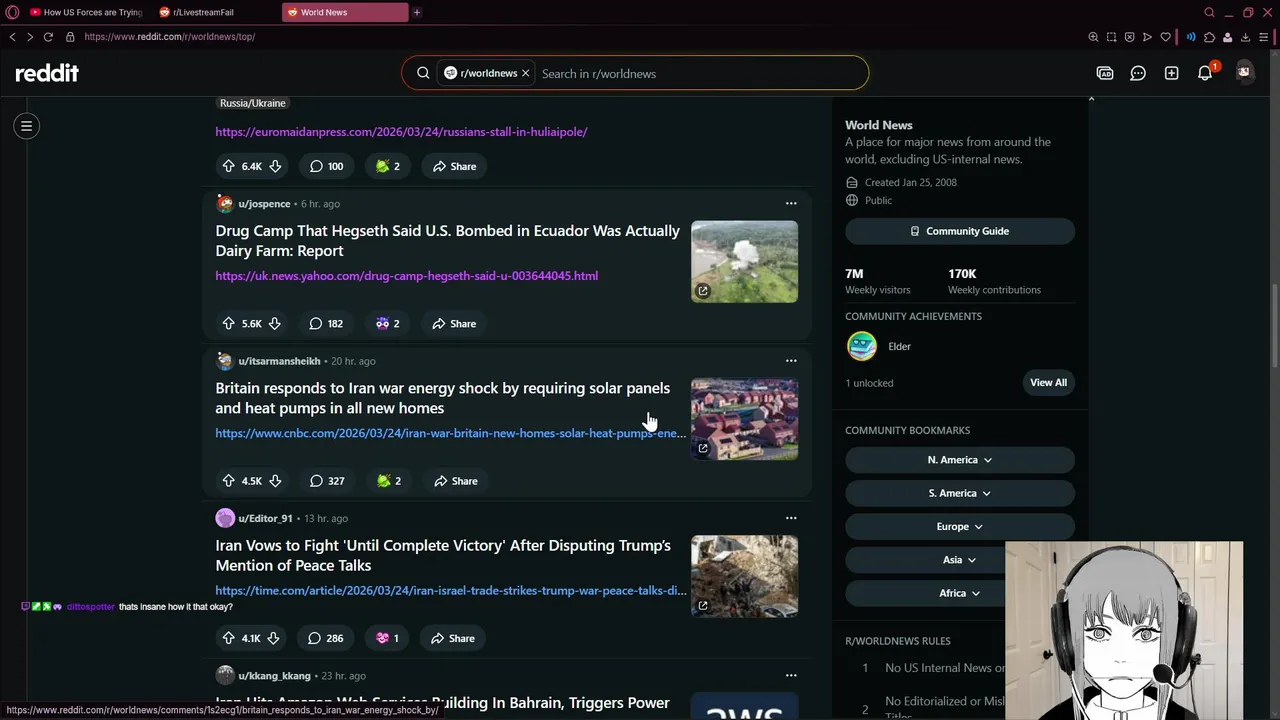1280x720 pixels.
Task: Open the three-dot menu on u/kkang_kkang's post
Action: click(x=791, y=676)
